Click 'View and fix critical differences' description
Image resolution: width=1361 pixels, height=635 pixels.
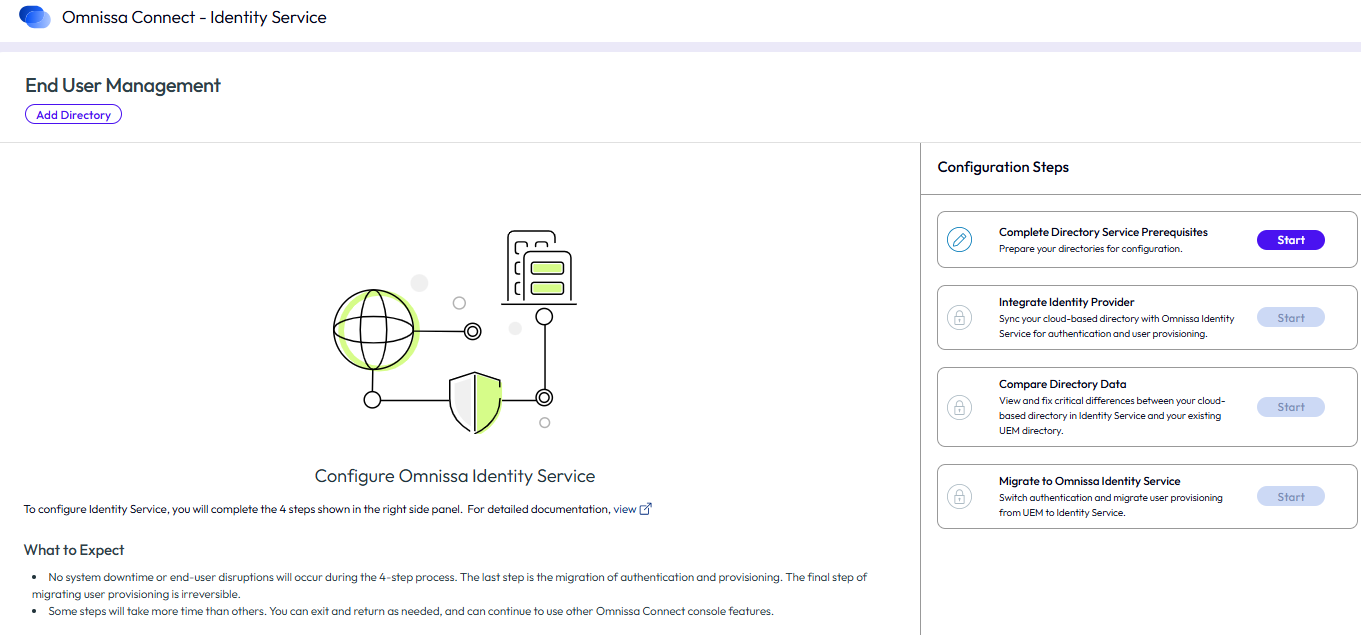click(1112, 415)
